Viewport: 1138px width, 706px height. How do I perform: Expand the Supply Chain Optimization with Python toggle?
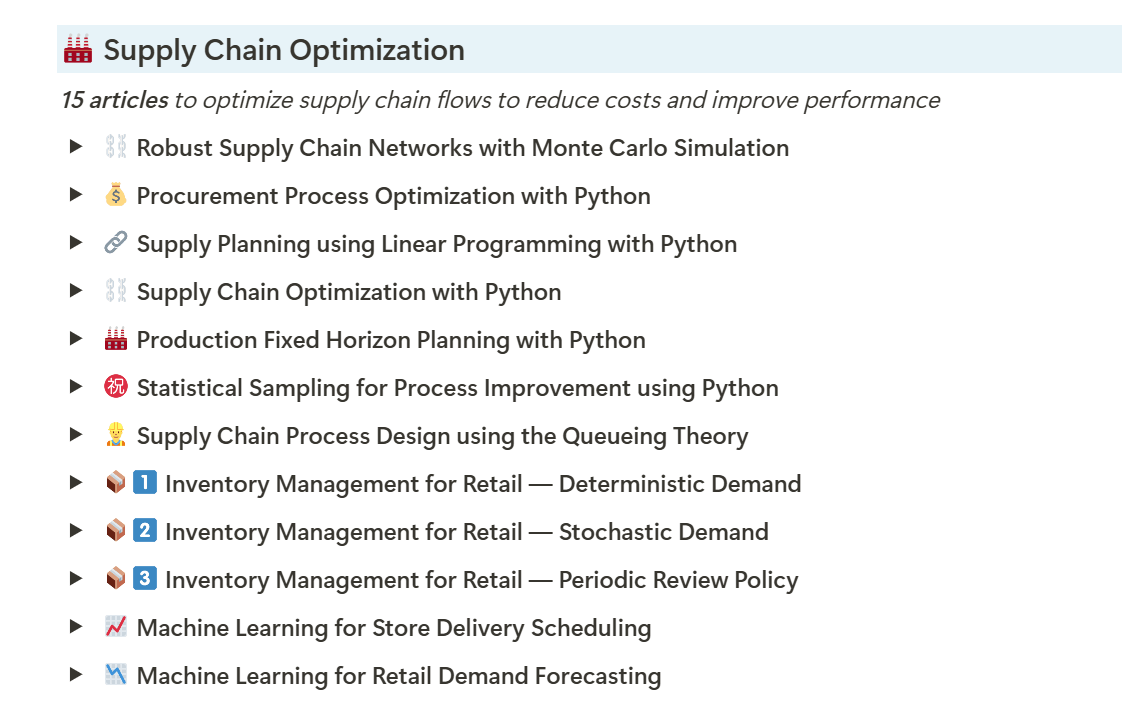pos(76,291)
